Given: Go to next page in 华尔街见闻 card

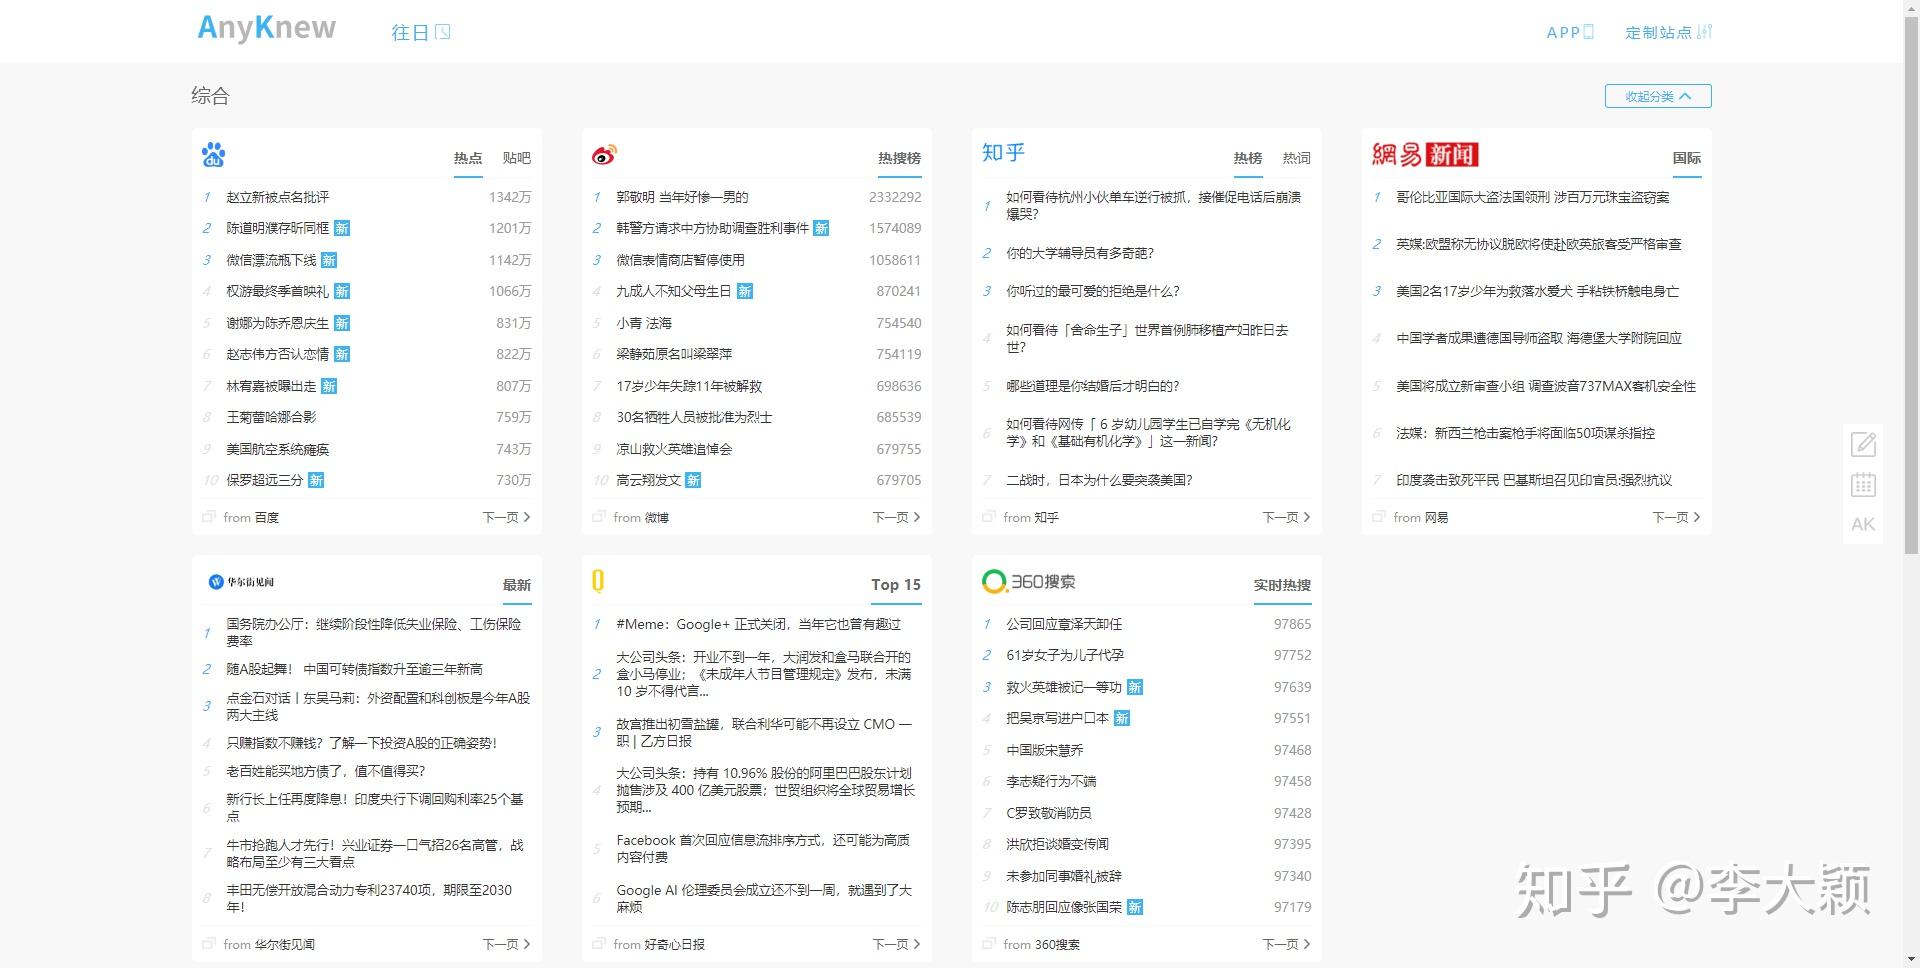Looking at the screenshot, I should (x=507, y=944).
